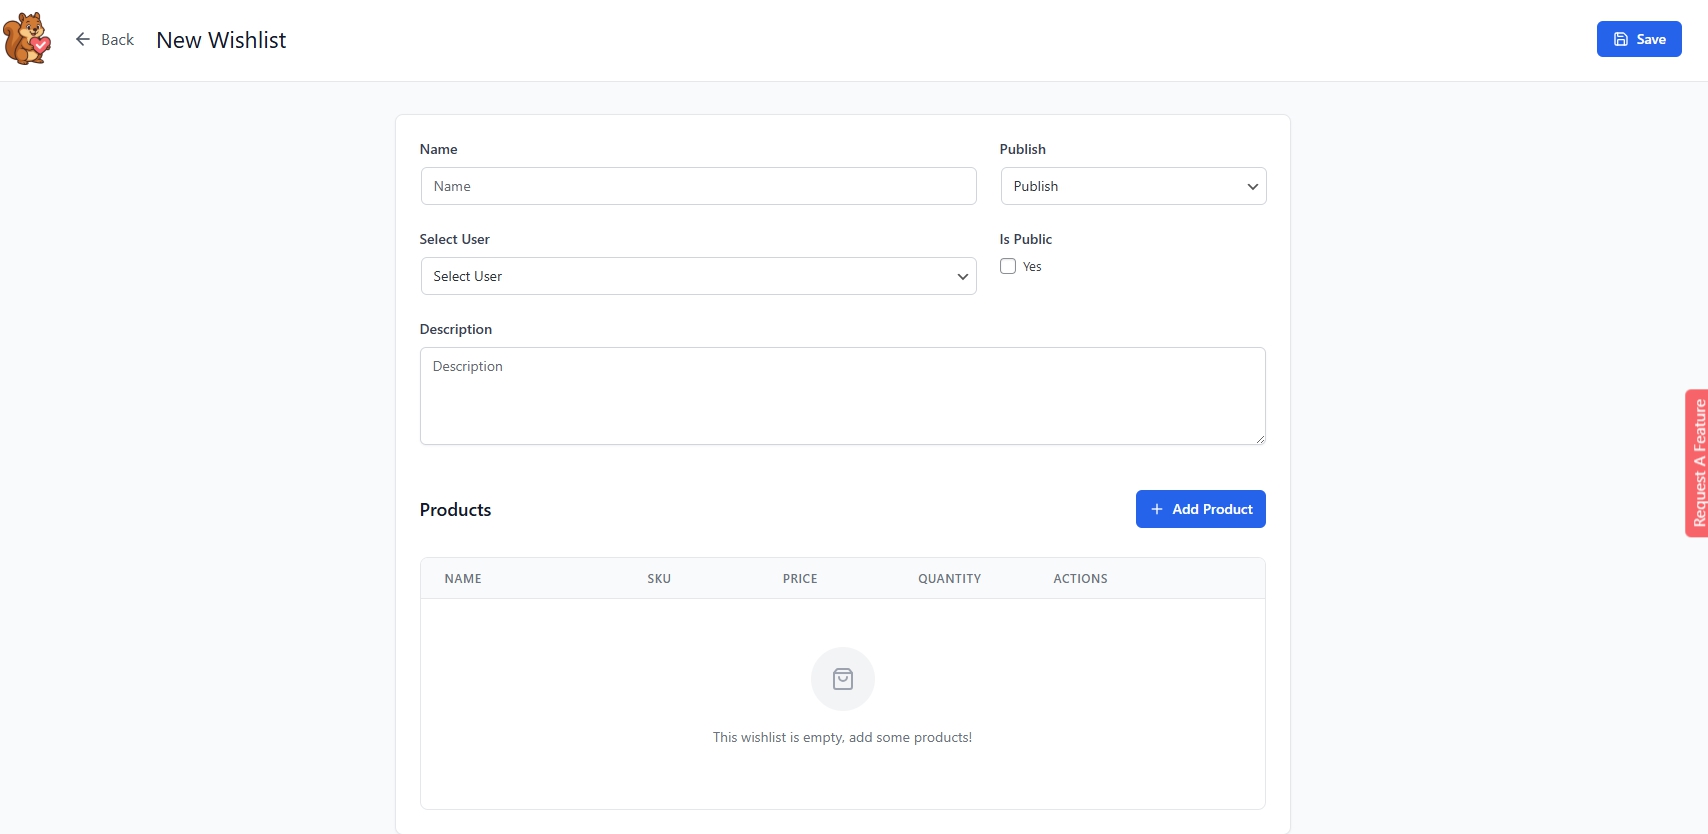Save the new wishlist
The image size is (1708, 834).
click(x=1638, y=39)
